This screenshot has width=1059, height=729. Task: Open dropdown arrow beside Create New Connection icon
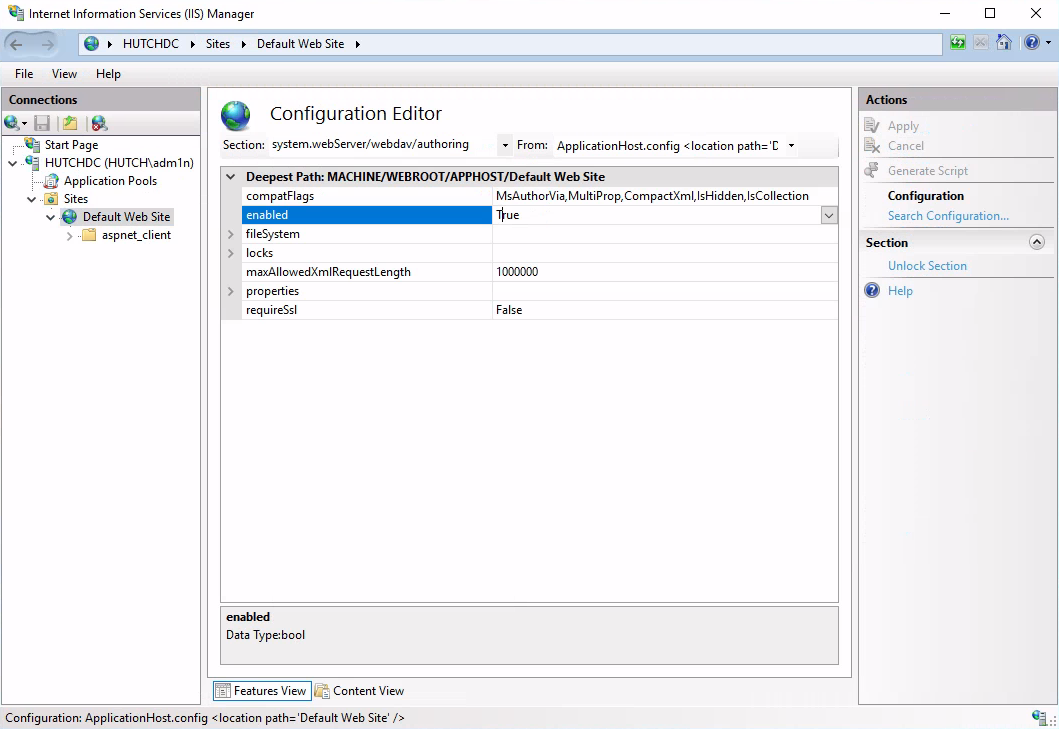[x=24, y=124]
